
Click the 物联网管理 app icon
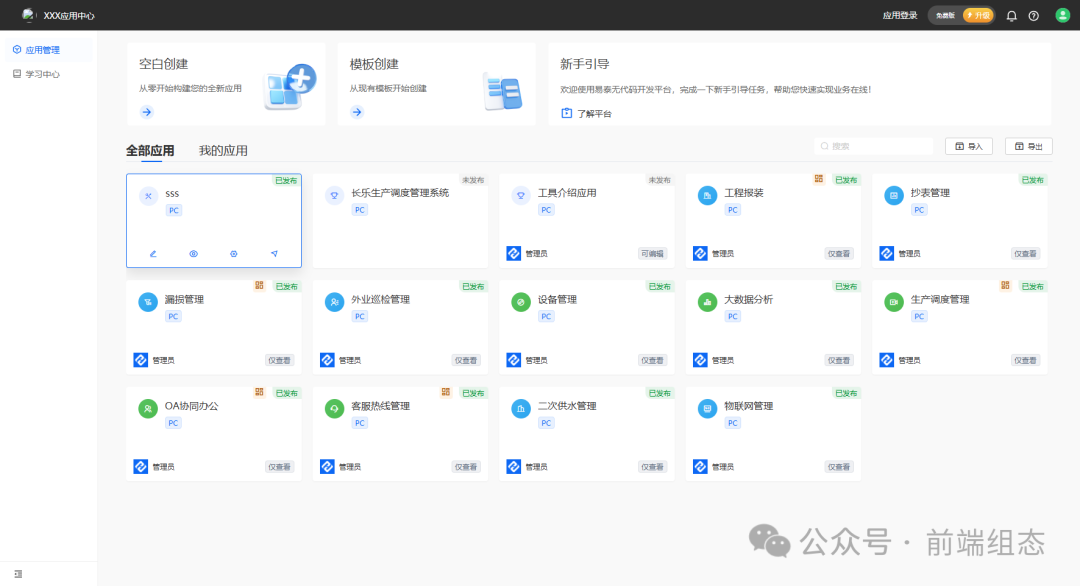coord(707,409)
